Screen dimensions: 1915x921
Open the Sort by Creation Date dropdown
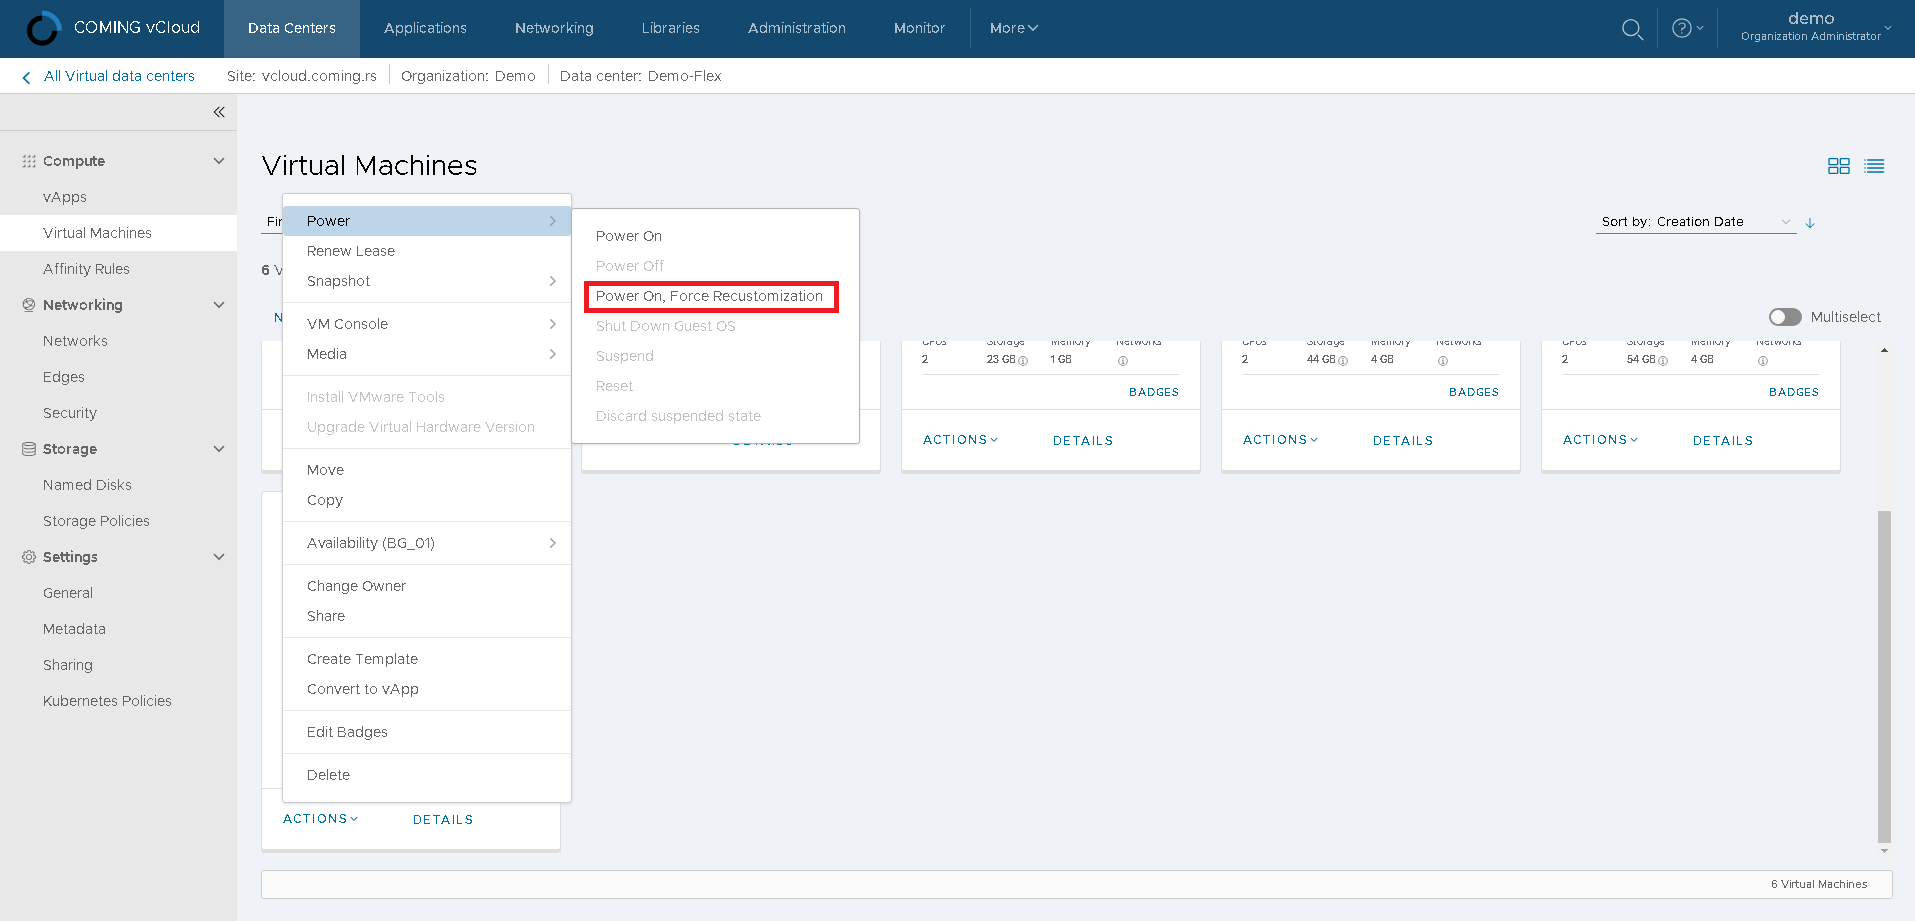click(1695, 222)
